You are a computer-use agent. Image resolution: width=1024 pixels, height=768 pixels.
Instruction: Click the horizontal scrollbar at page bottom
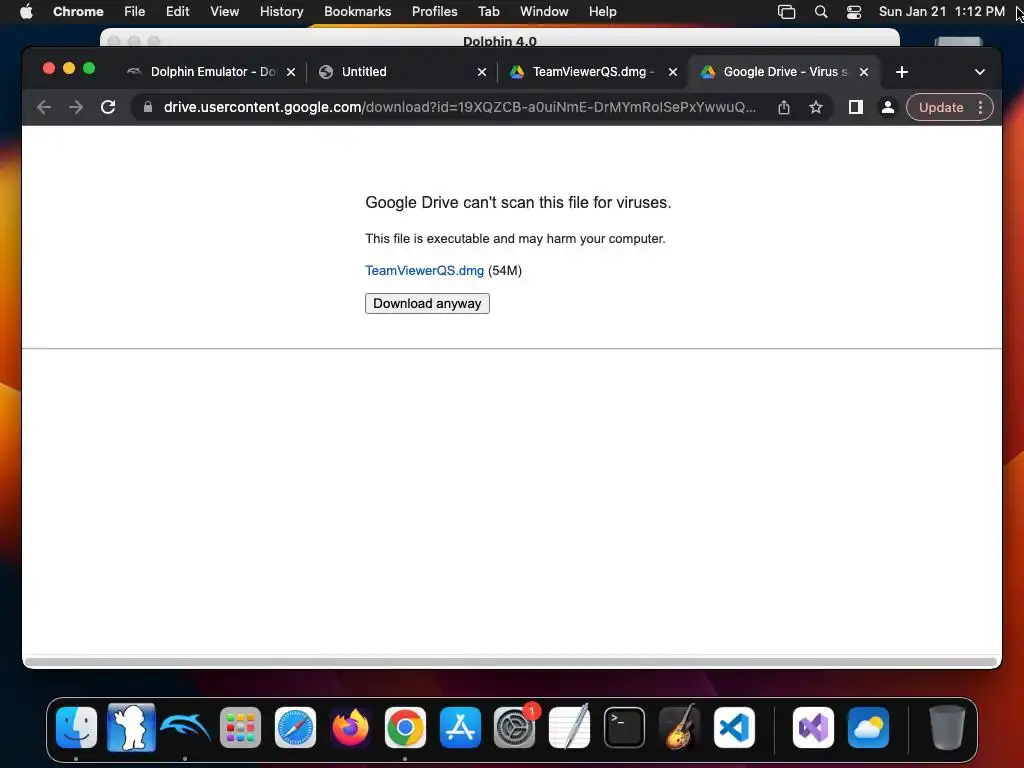coord(512,662)
